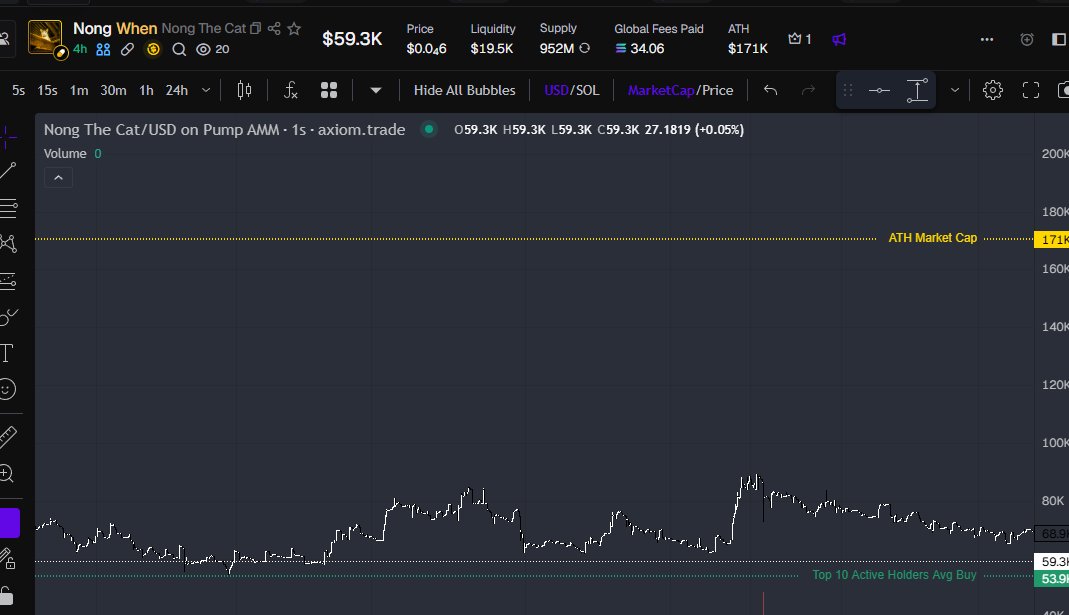This screenshot has height=615, width=1069.
Task: Click the yellow 171K price axis tag
Action: click(1051, 239)
